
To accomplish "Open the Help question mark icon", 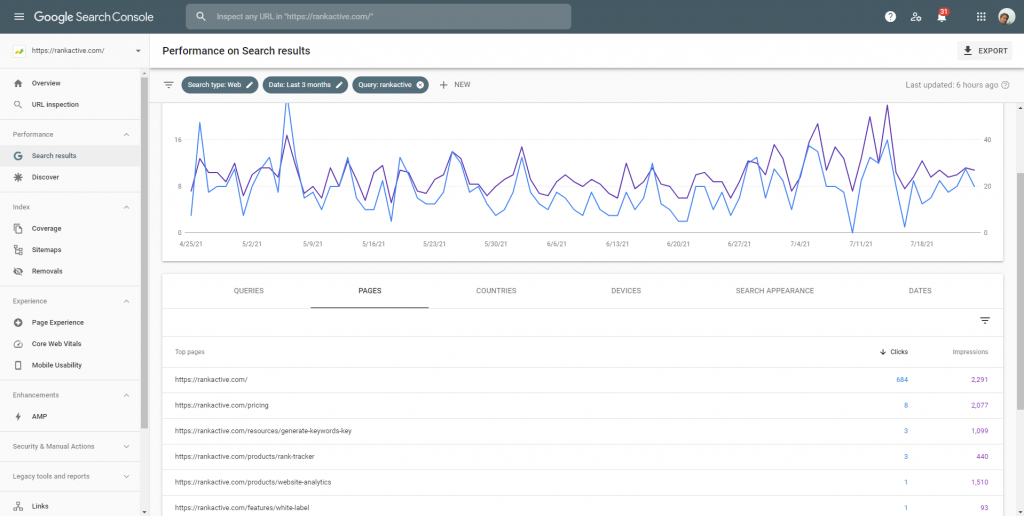I will coord(890,17).
